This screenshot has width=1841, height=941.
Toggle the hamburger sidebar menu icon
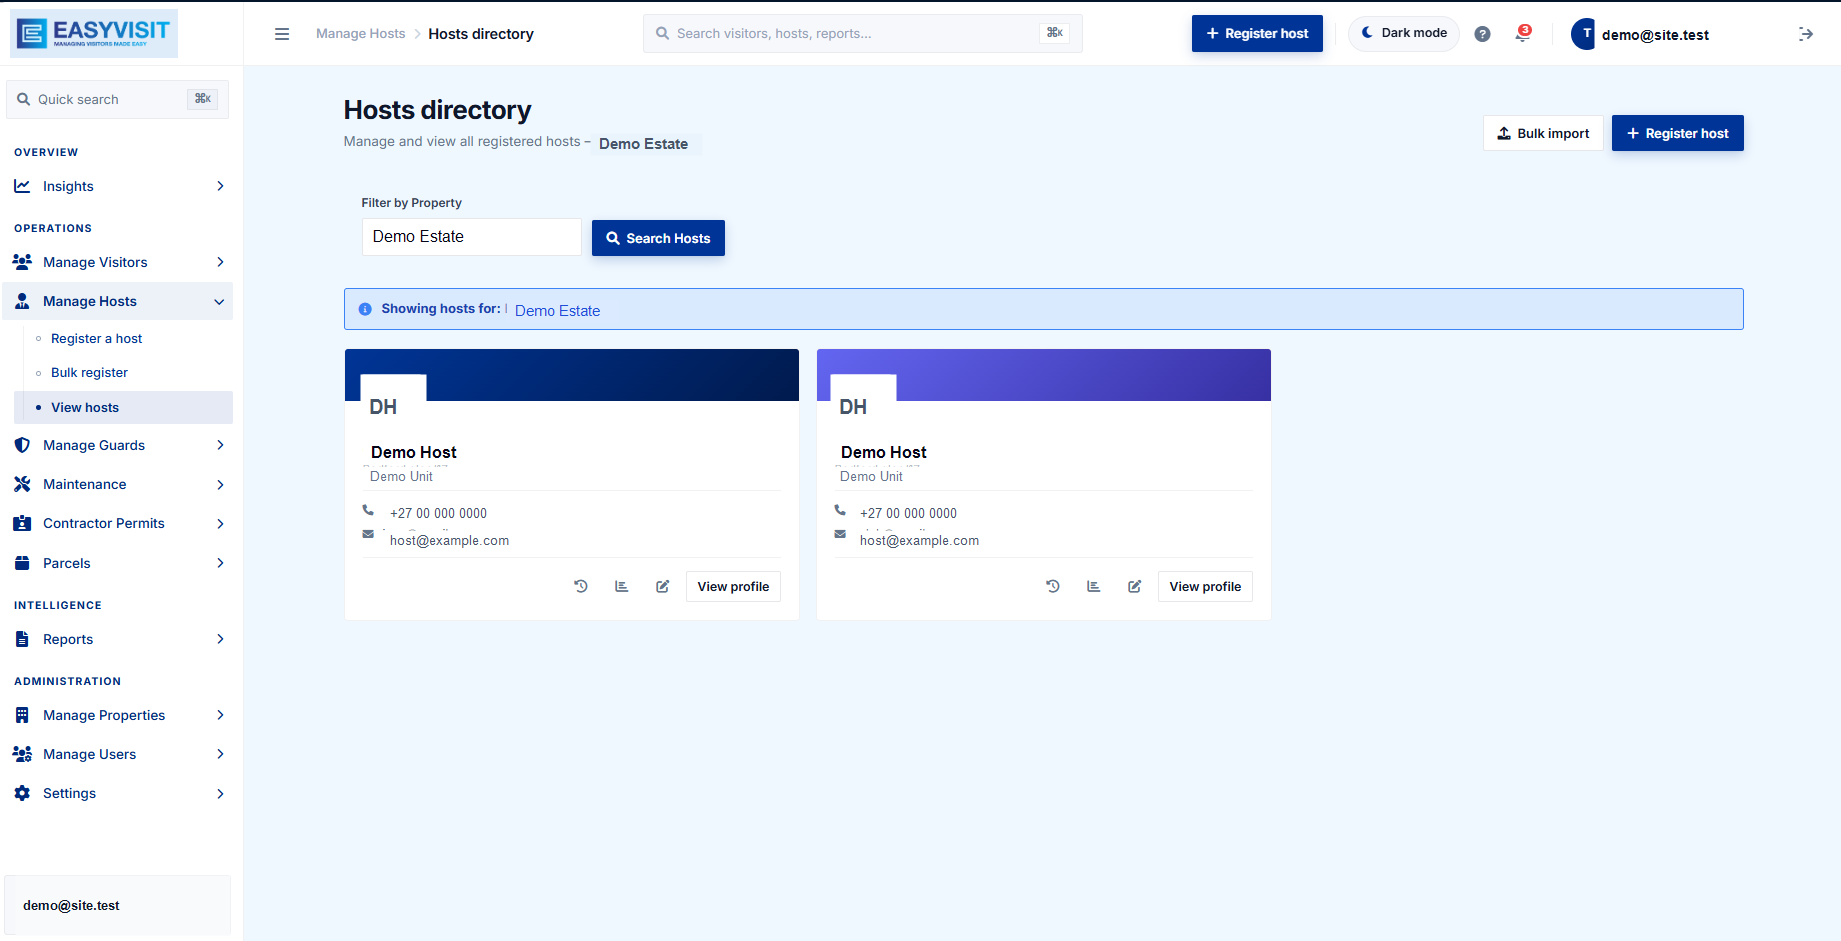pos(282,34)
